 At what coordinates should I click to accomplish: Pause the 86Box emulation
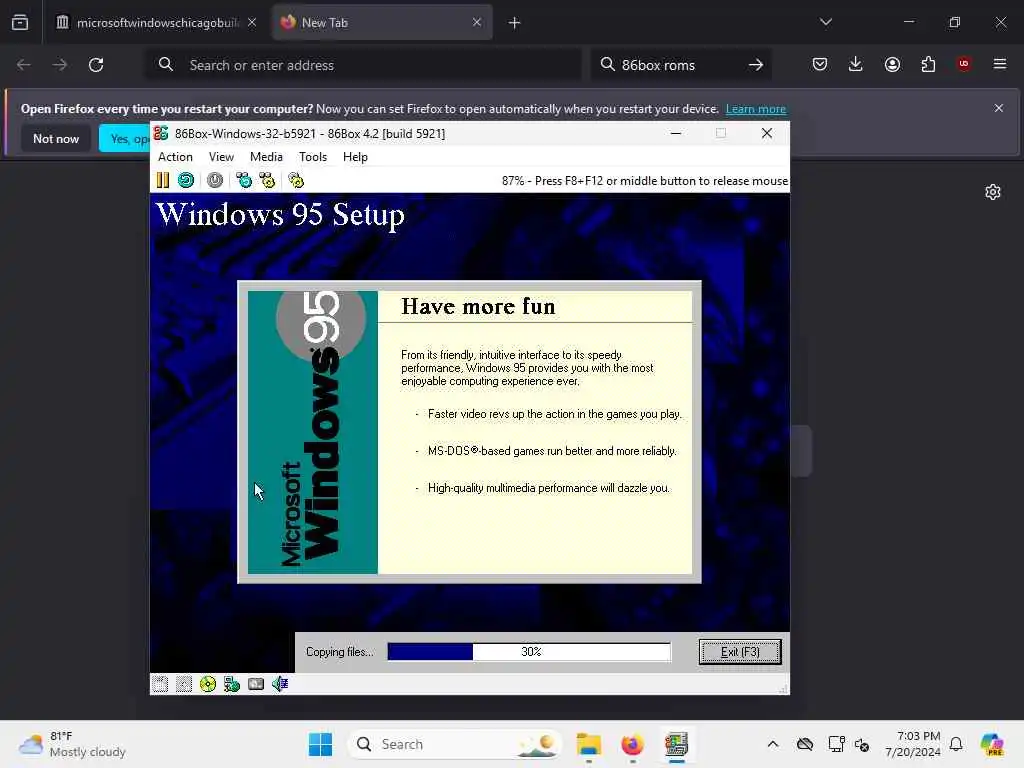click(x=163, y=180)
